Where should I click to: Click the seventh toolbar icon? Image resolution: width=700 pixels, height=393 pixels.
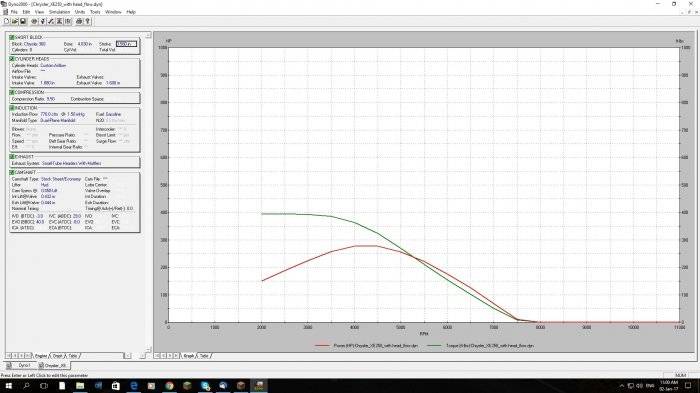[x=59, y=21]
